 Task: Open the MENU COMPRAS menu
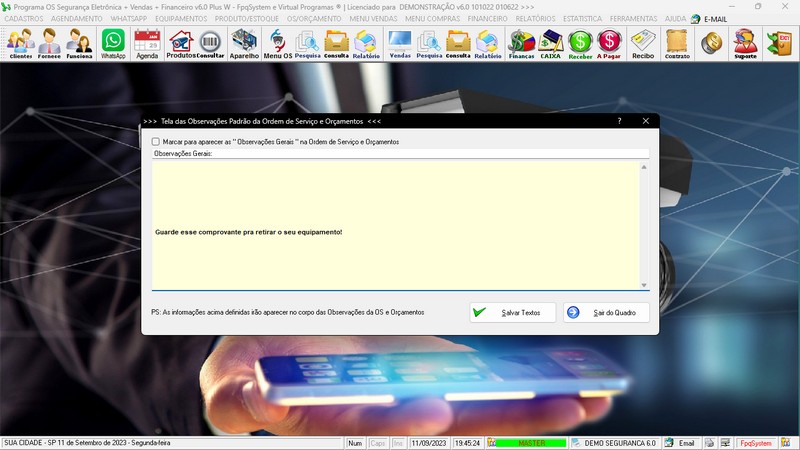[432, 19]
